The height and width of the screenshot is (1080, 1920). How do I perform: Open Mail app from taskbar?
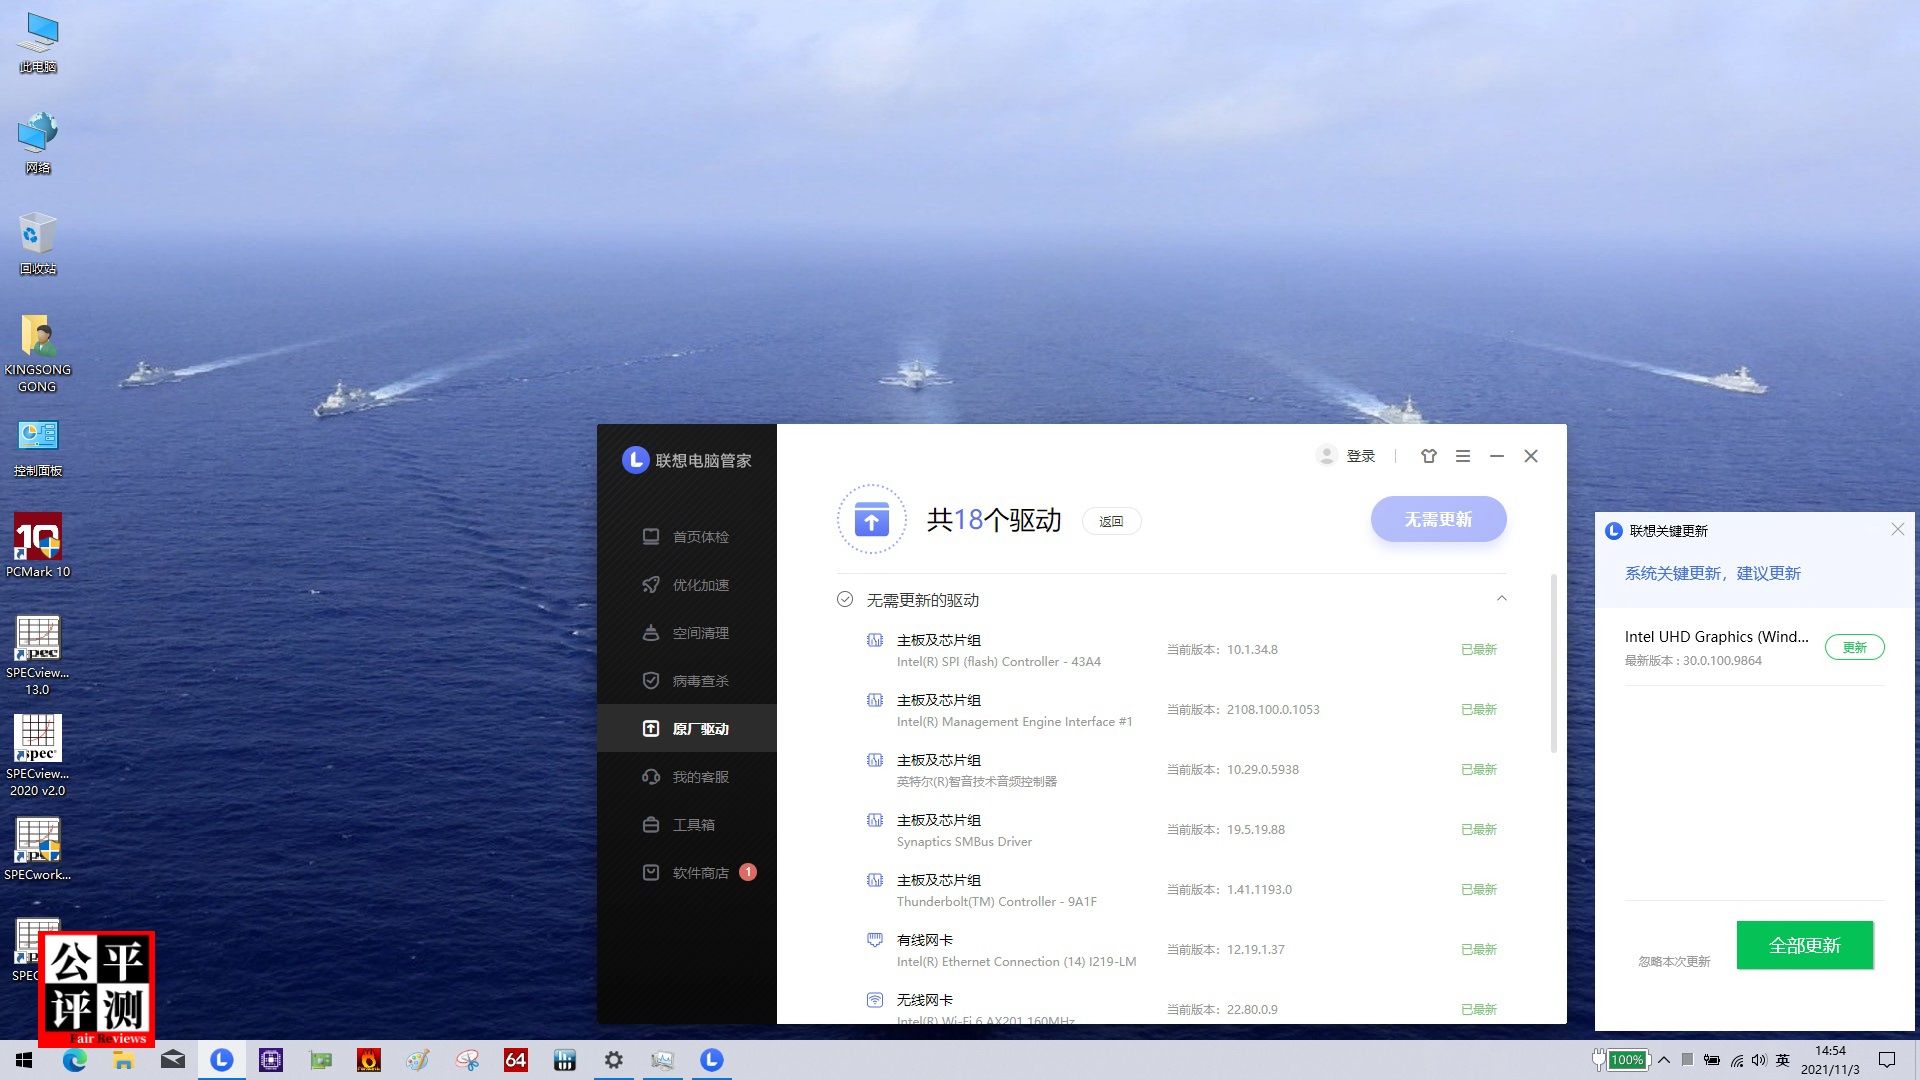click(172, 1060)
